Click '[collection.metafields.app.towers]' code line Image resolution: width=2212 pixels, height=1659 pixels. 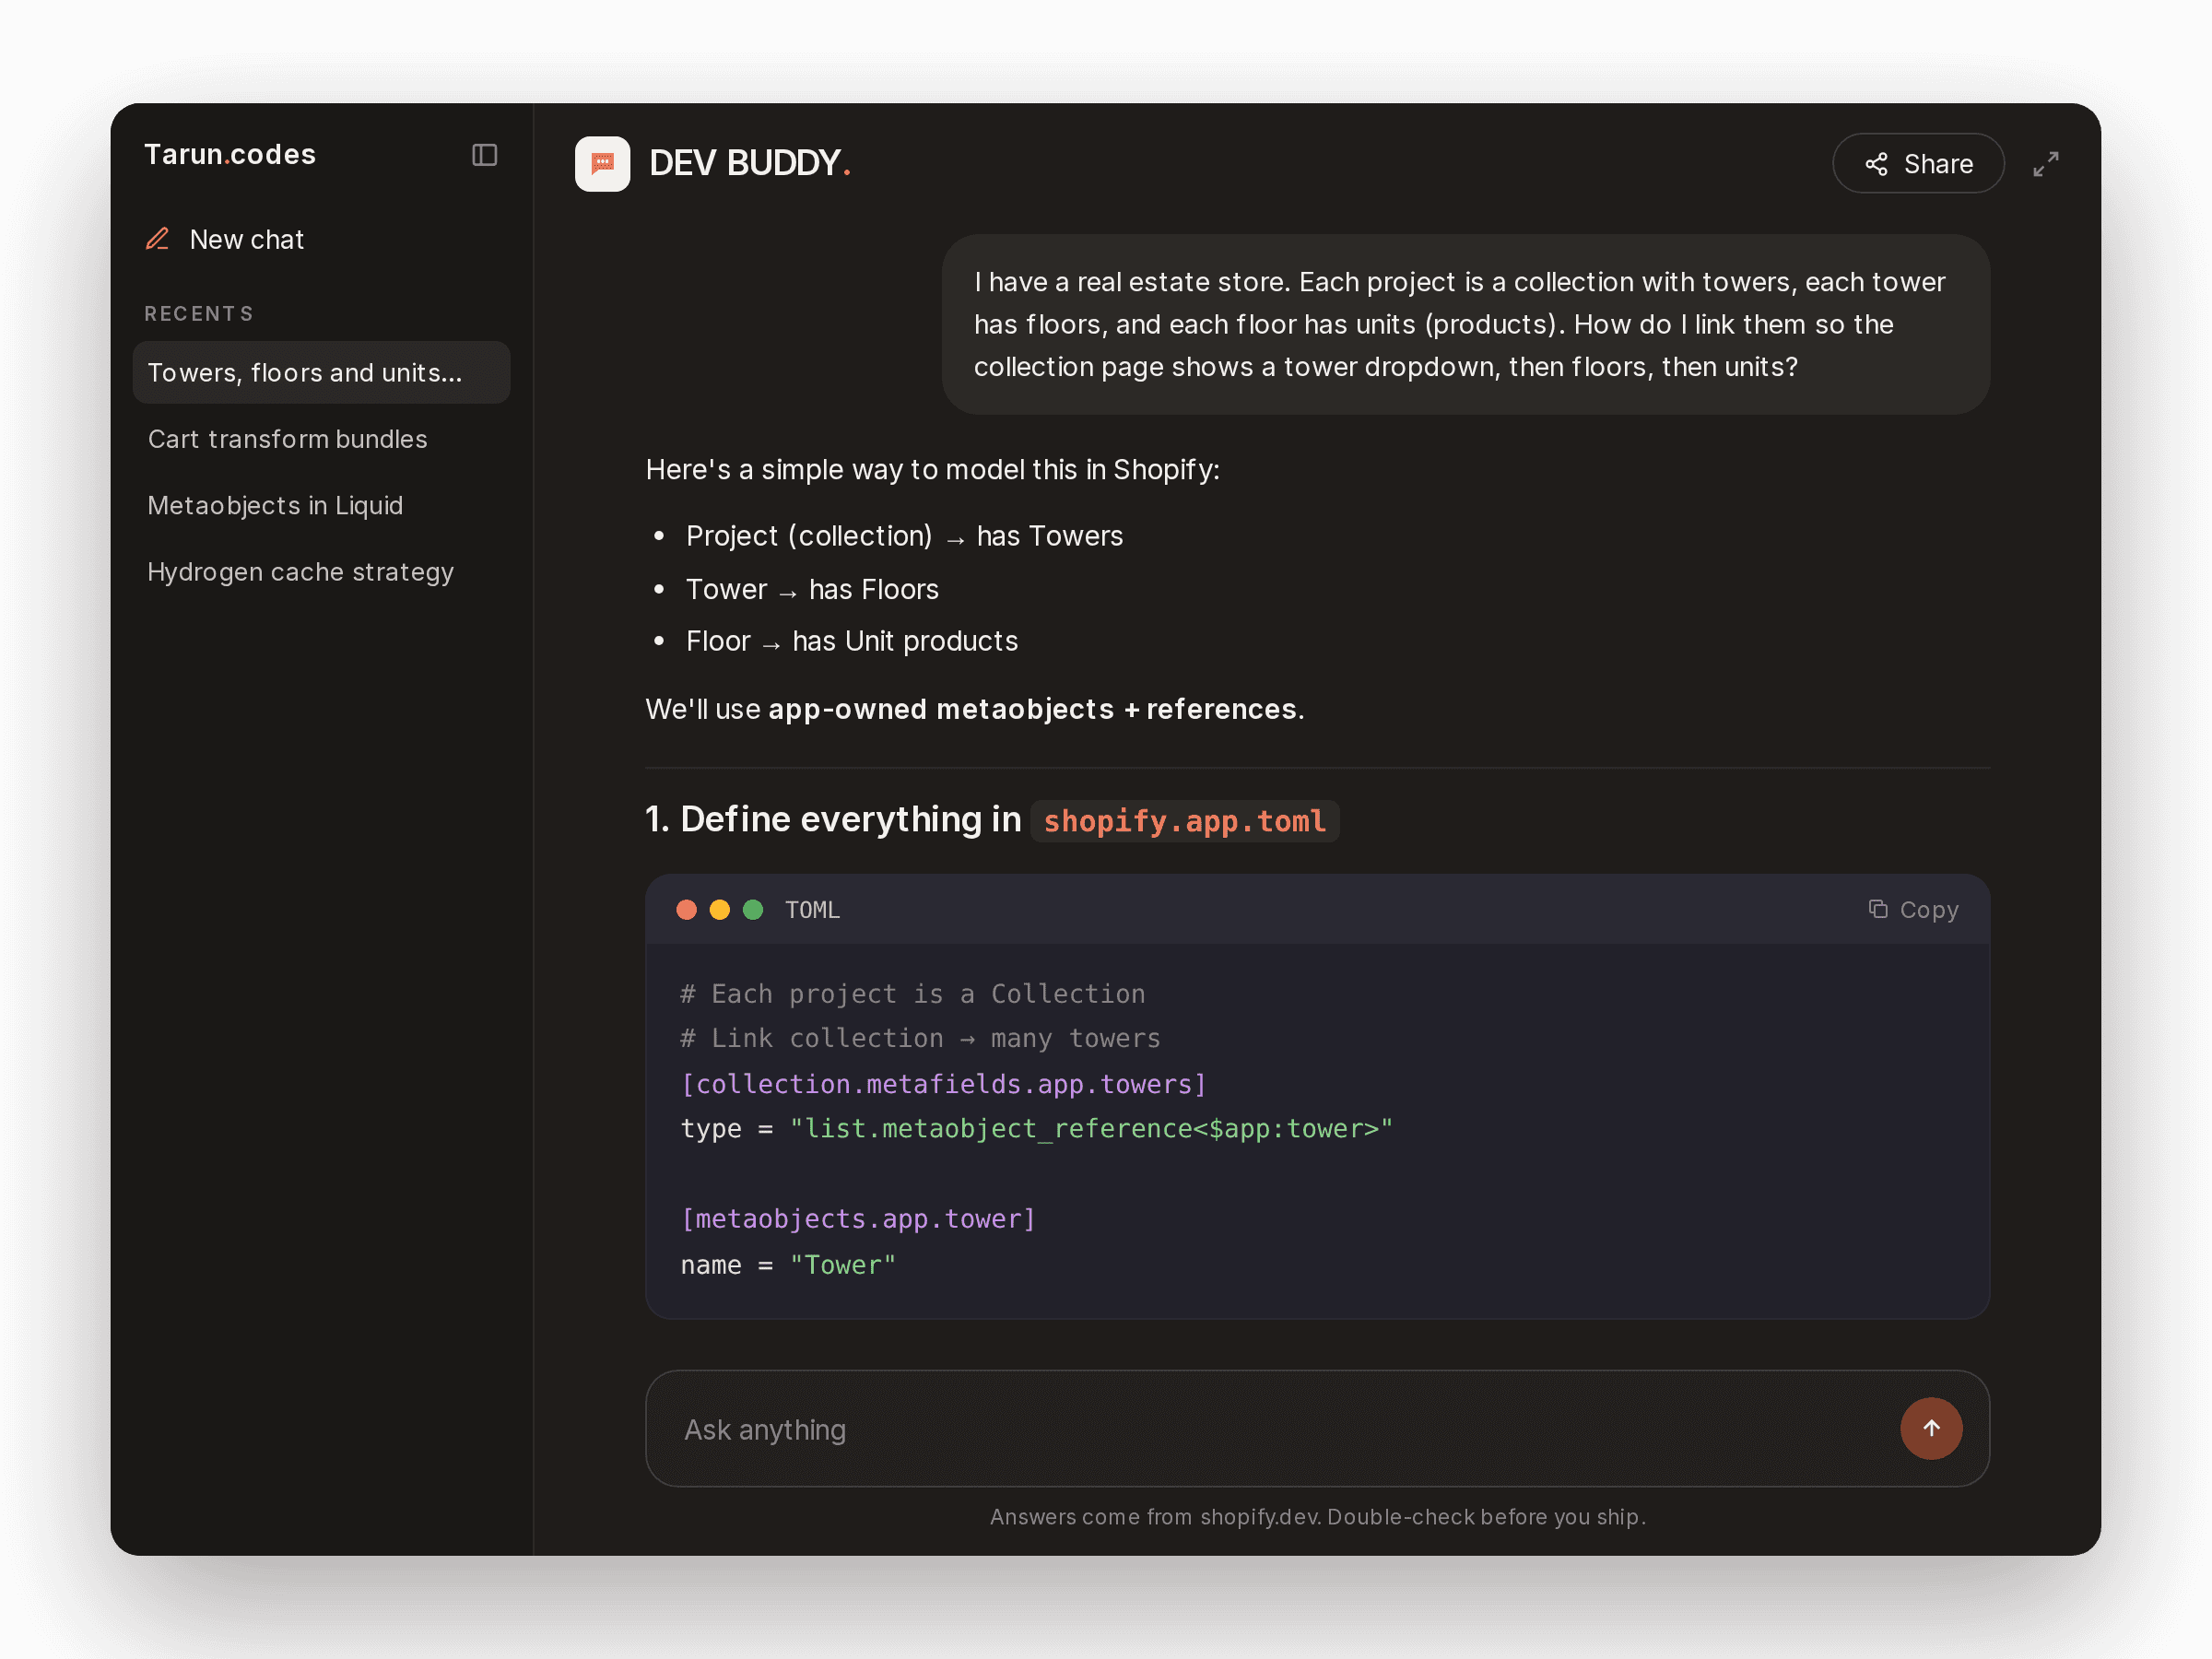(x=943, y=1084)
